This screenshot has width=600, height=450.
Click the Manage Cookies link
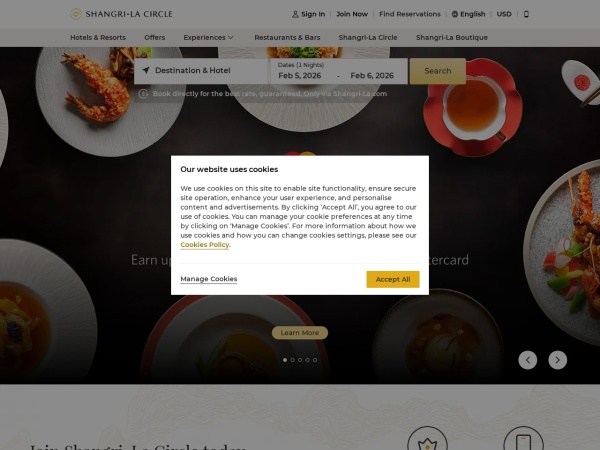pyautogui.click(x=209, y=279)
